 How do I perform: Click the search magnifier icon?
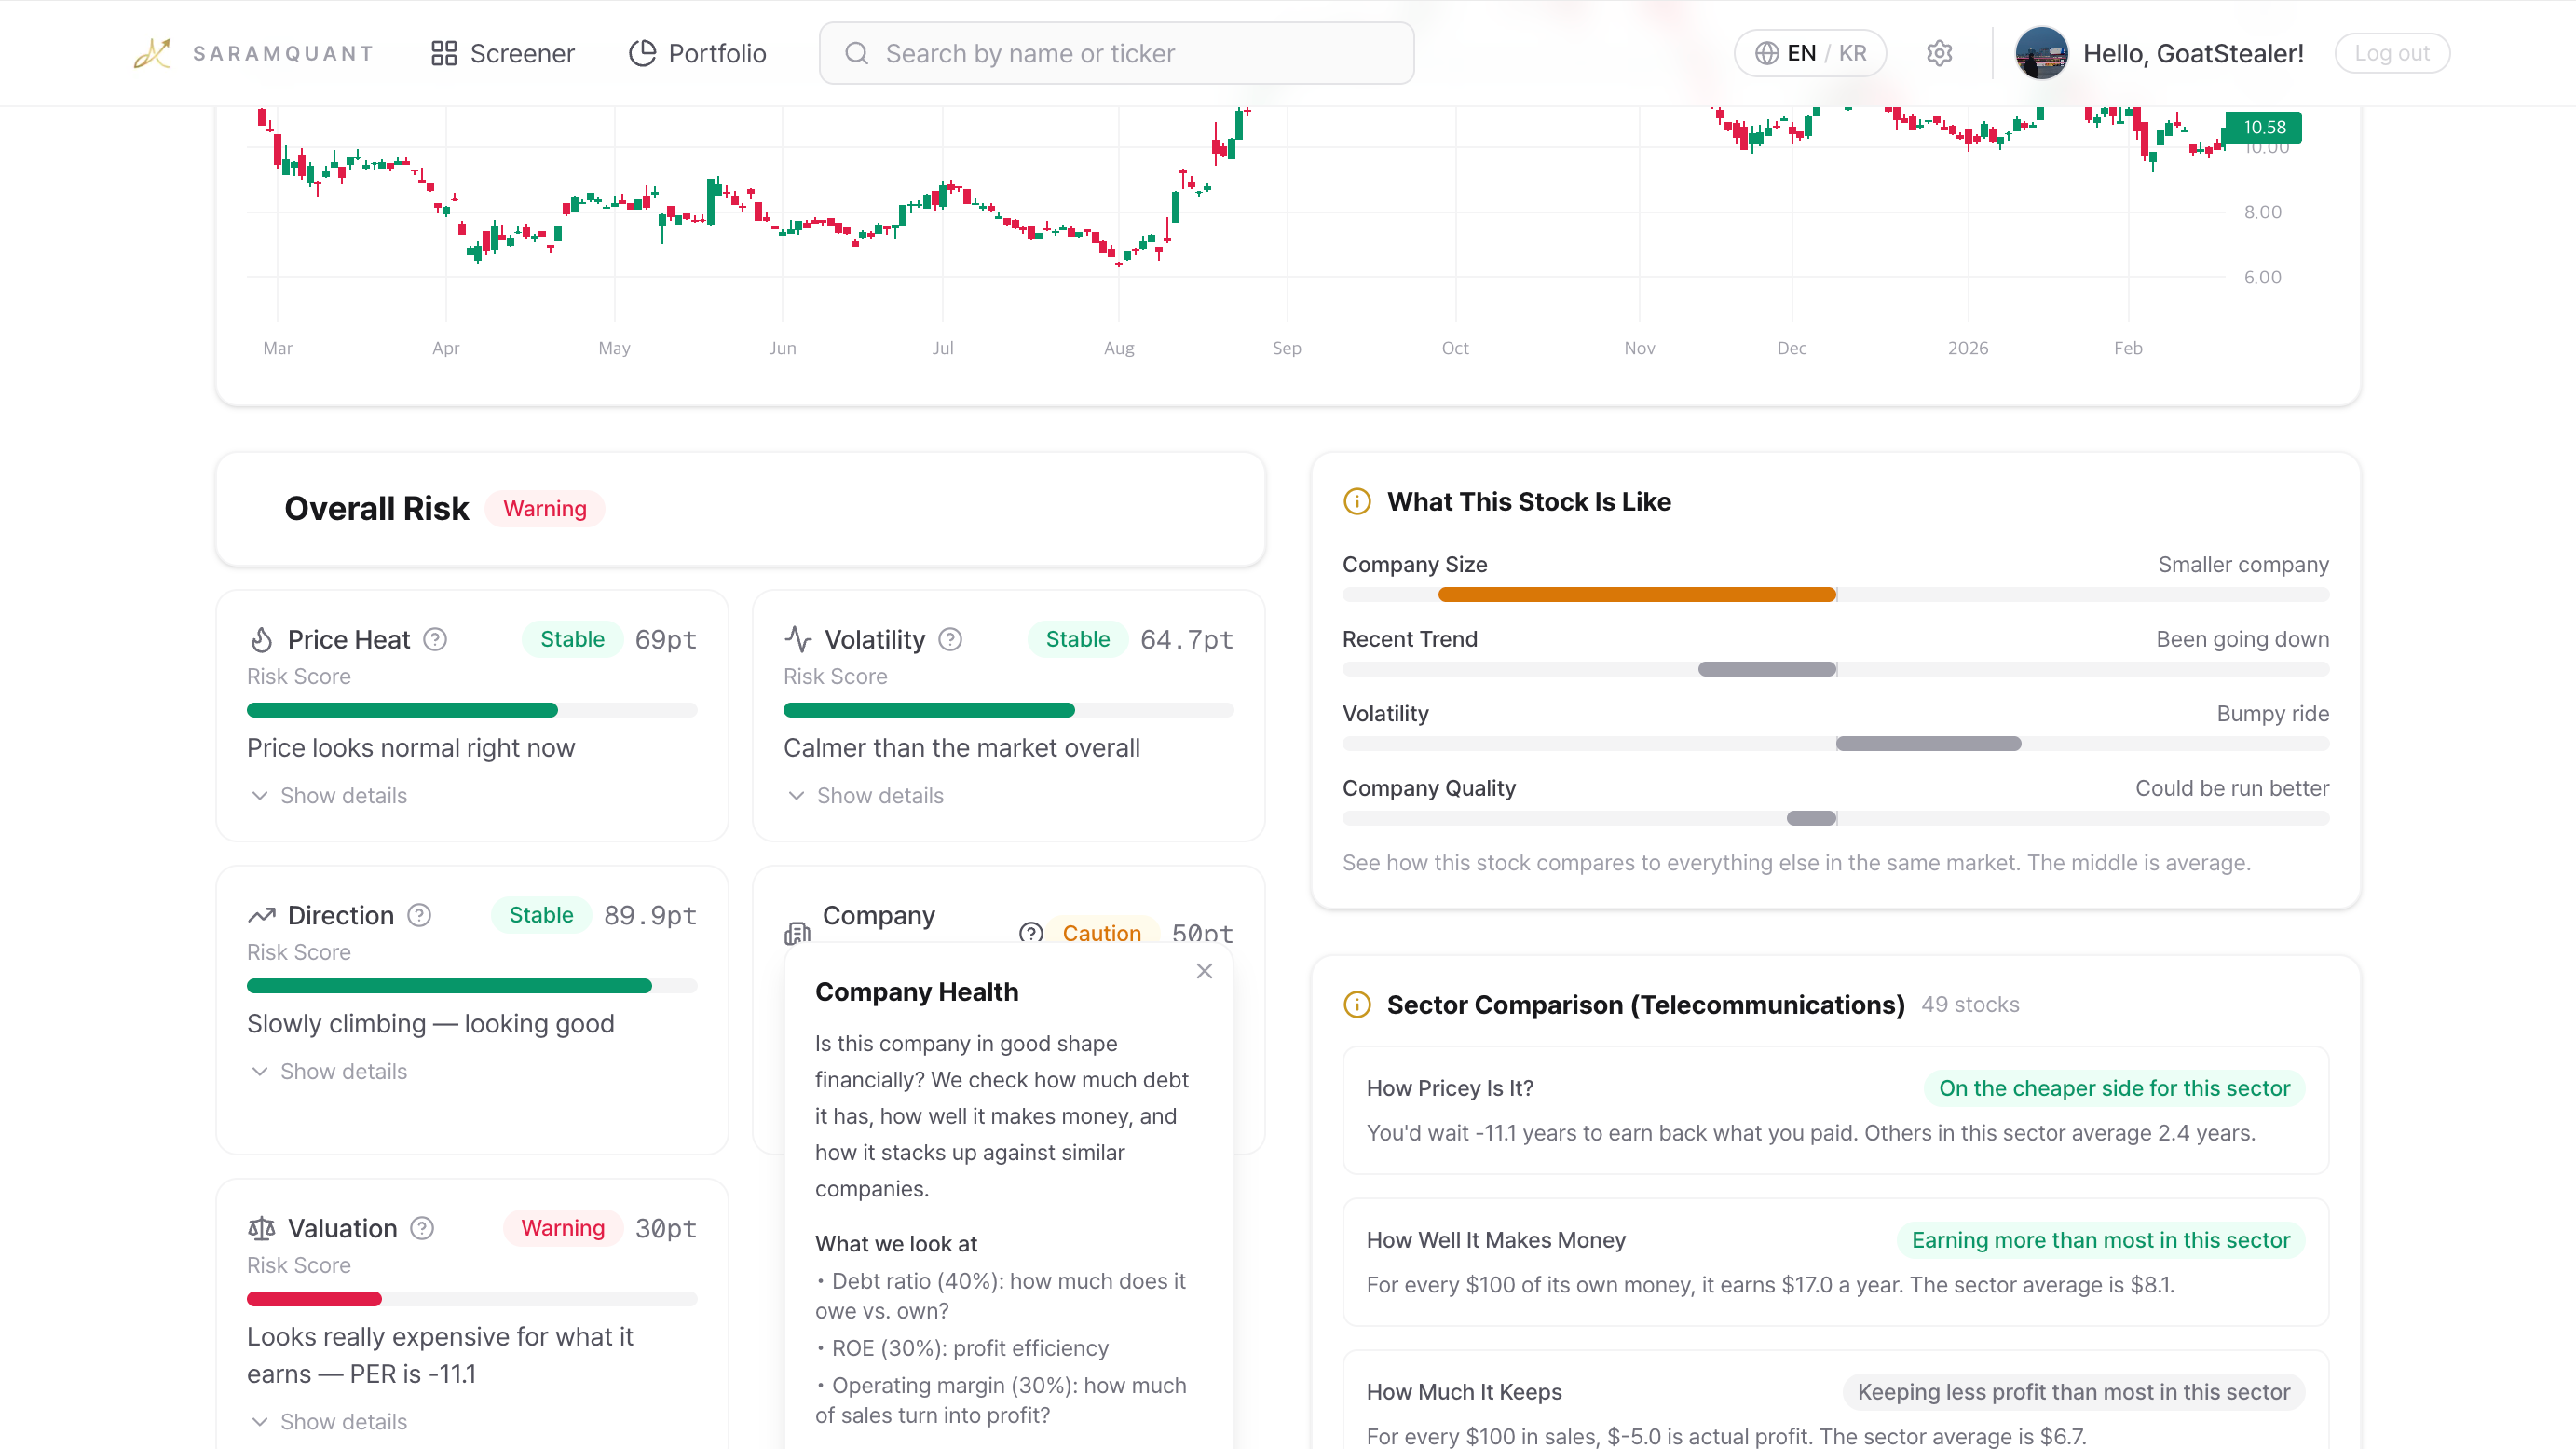point(856,53)
